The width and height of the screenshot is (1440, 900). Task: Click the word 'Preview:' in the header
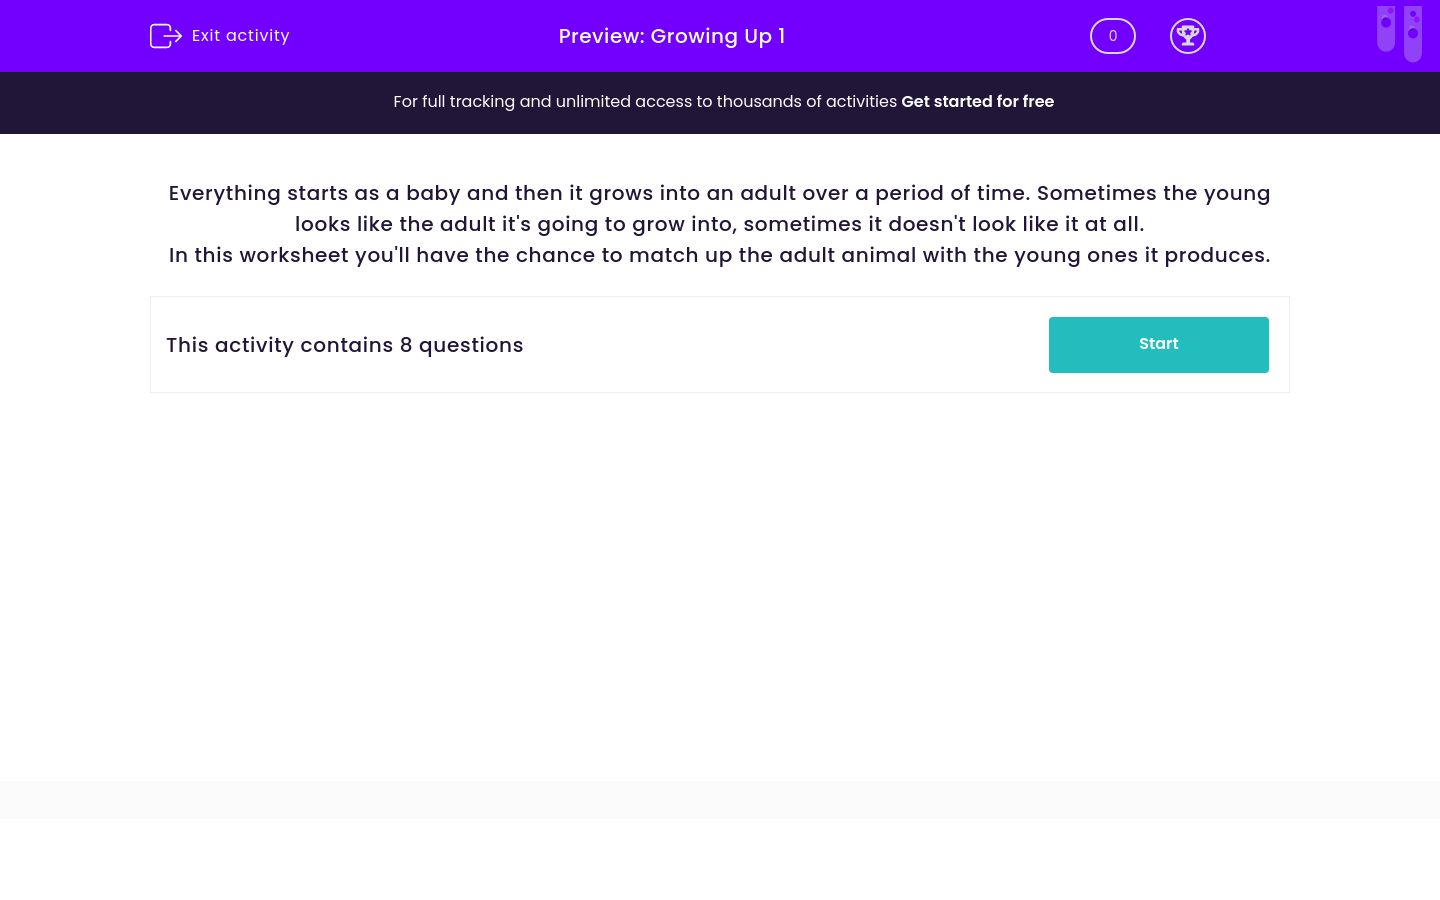coord(601,36)
